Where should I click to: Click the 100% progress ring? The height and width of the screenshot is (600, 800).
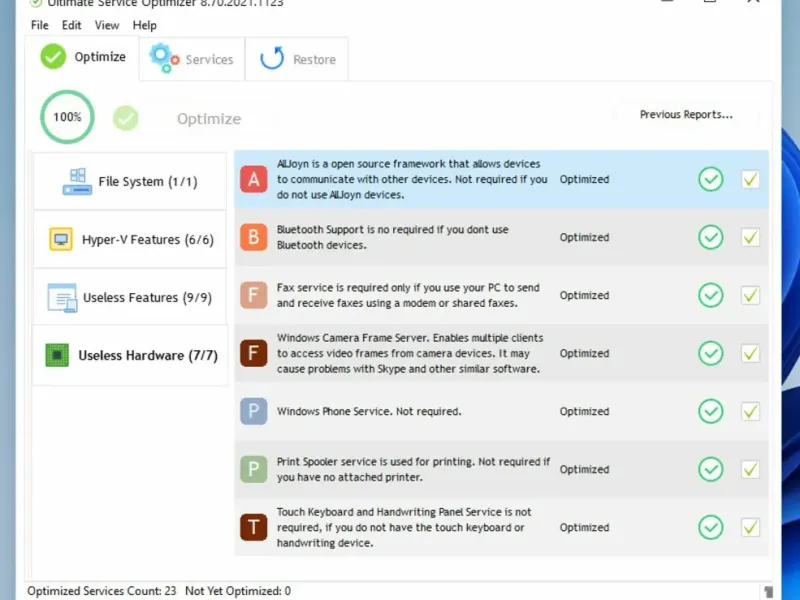(x=67, y=117)
